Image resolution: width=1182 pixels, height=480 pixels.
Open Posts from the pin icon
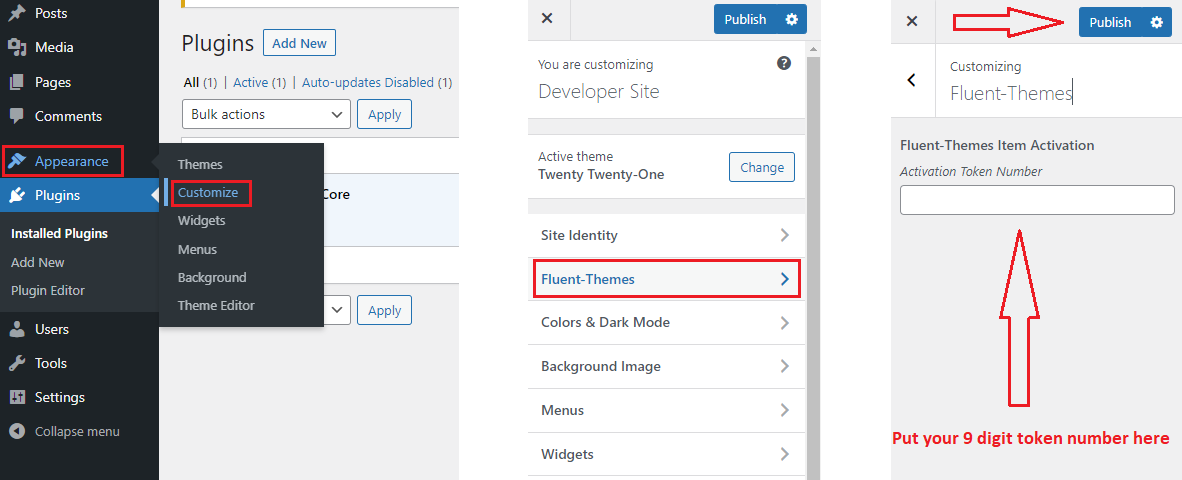(17, 13)
